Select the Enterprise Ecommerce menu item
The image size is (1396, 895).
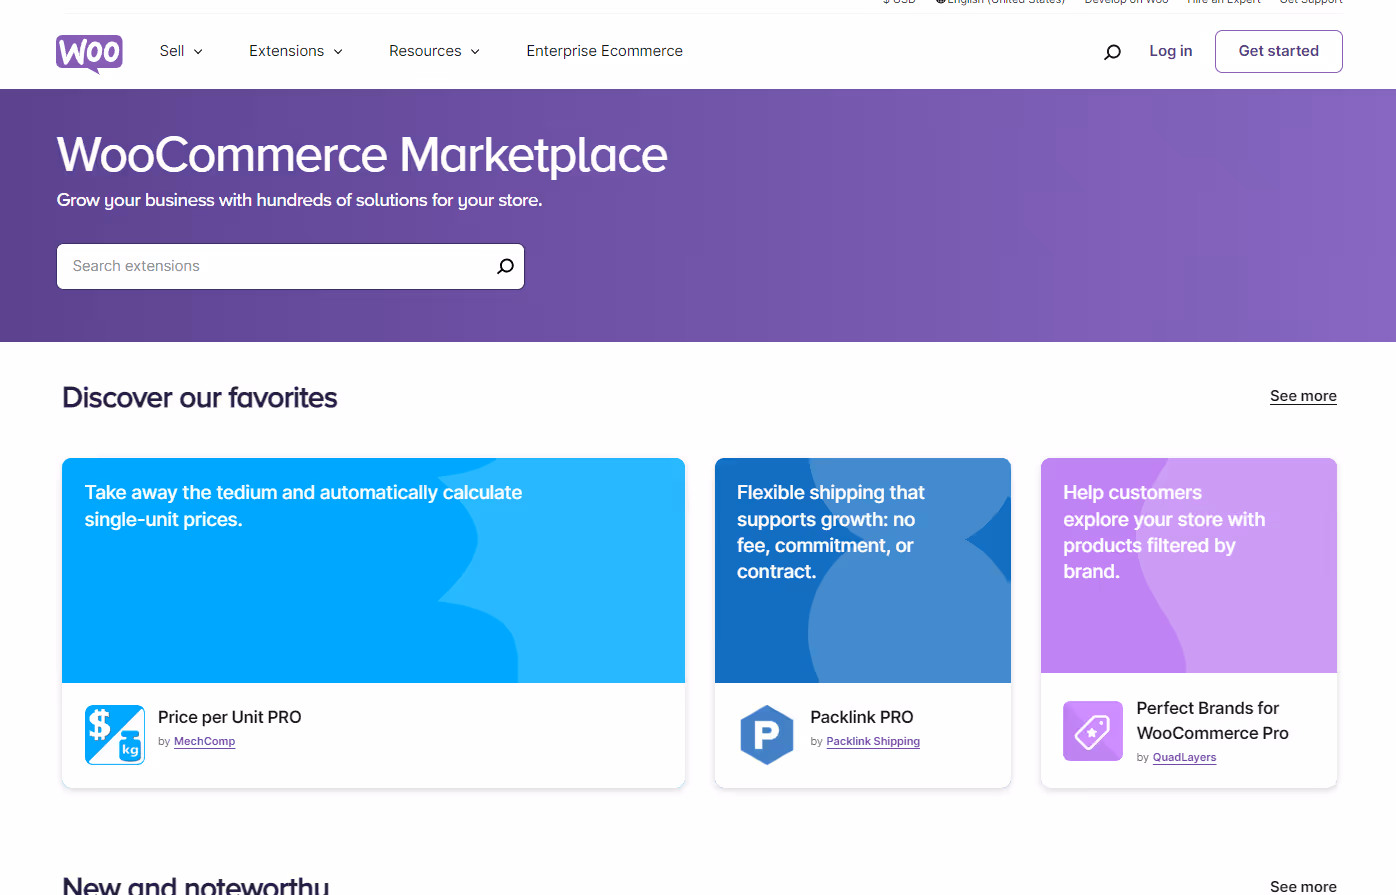coord(604,50)
